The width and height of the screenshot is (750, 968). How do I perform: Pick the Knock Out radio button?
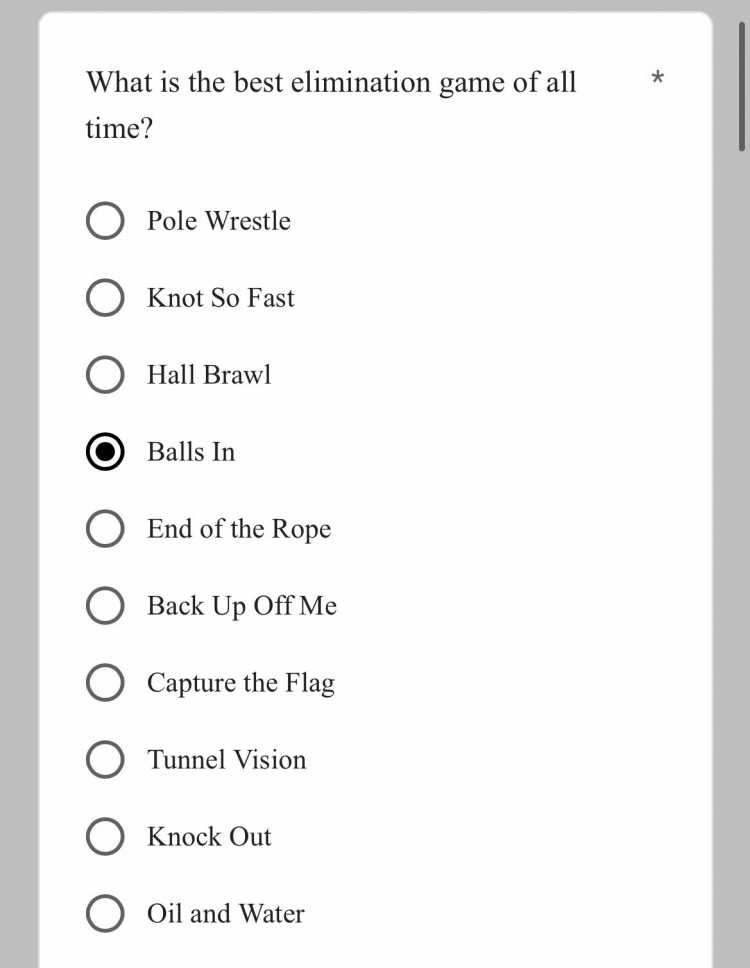(105, 837)
